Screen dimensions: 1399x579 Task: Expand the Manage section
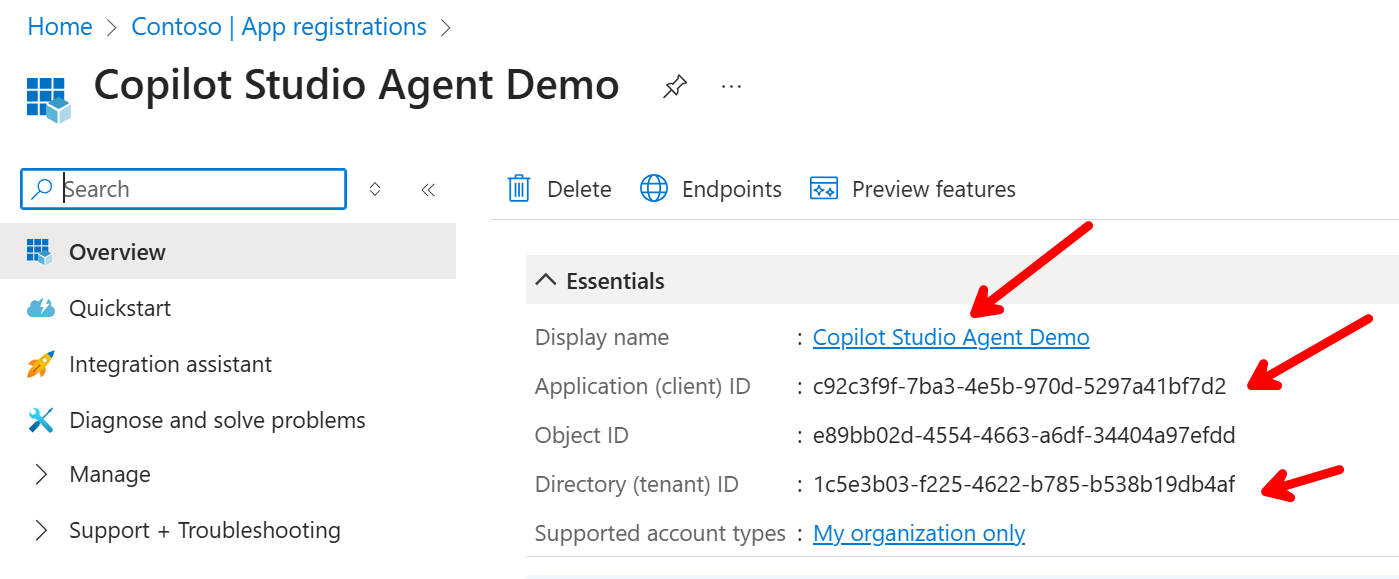tap(41, 475)
